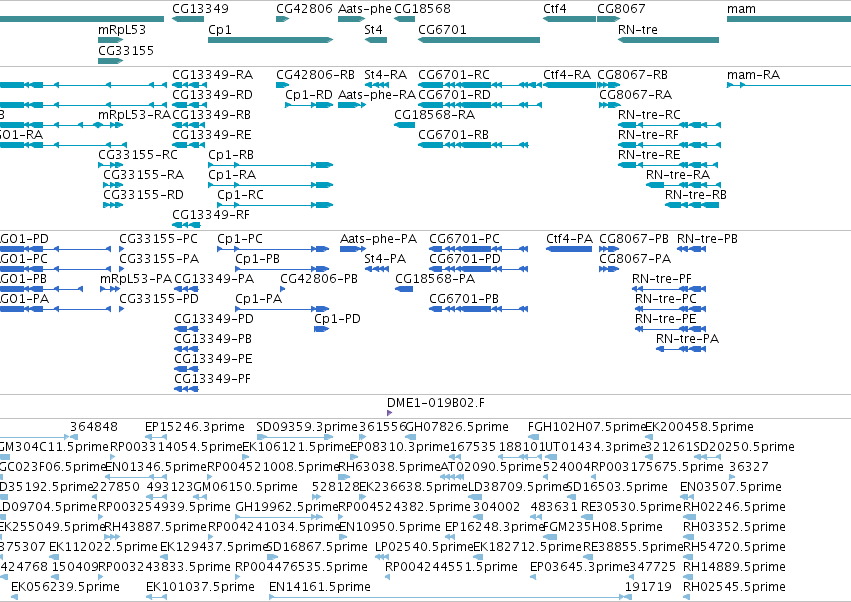Click the EP15246.3prime EST label

pyautogui.click(x=195, y=427)
